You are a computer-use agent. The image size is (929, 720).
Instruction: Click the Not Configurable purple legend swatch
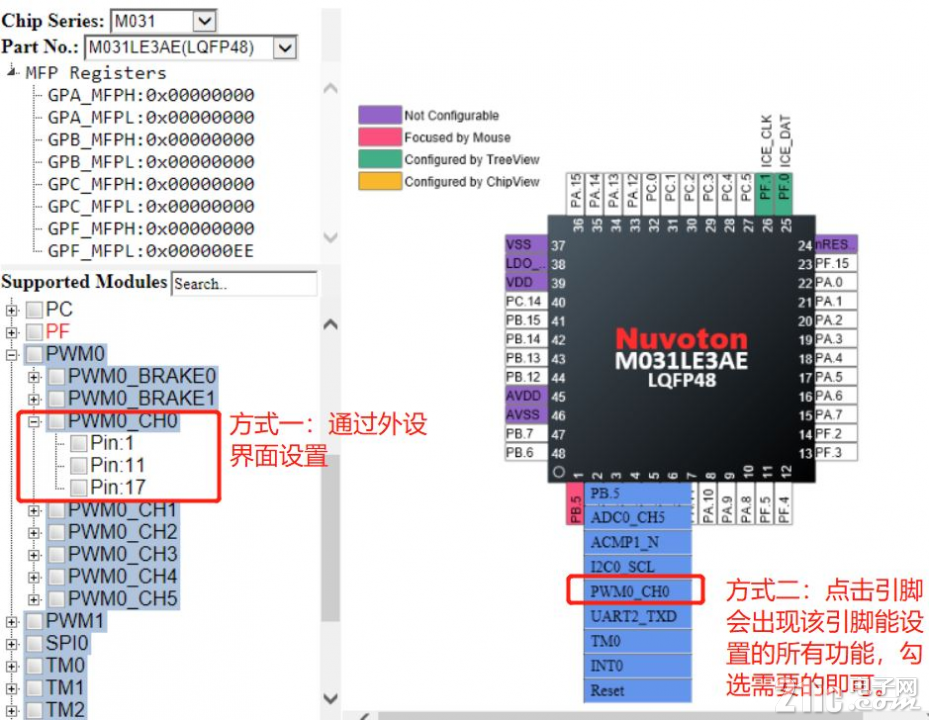[x=380, y=115]
